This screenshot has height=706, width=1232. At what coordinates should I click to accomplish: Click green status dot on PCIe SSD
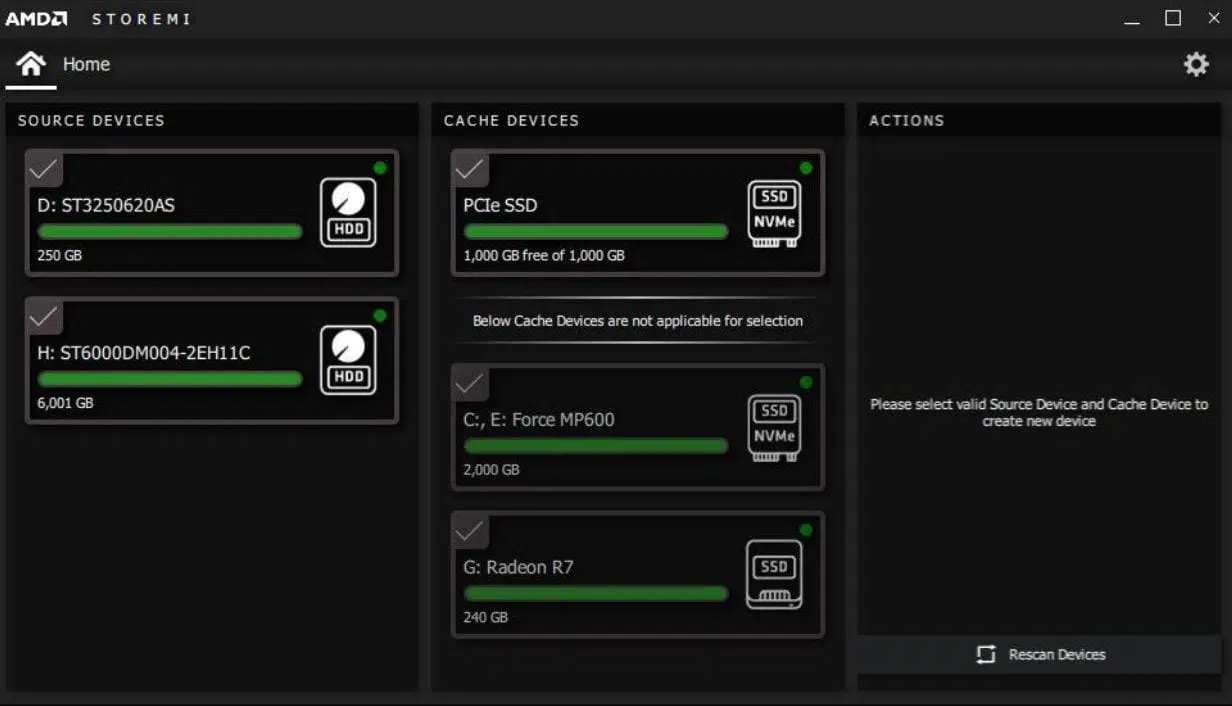click(806, 167)
